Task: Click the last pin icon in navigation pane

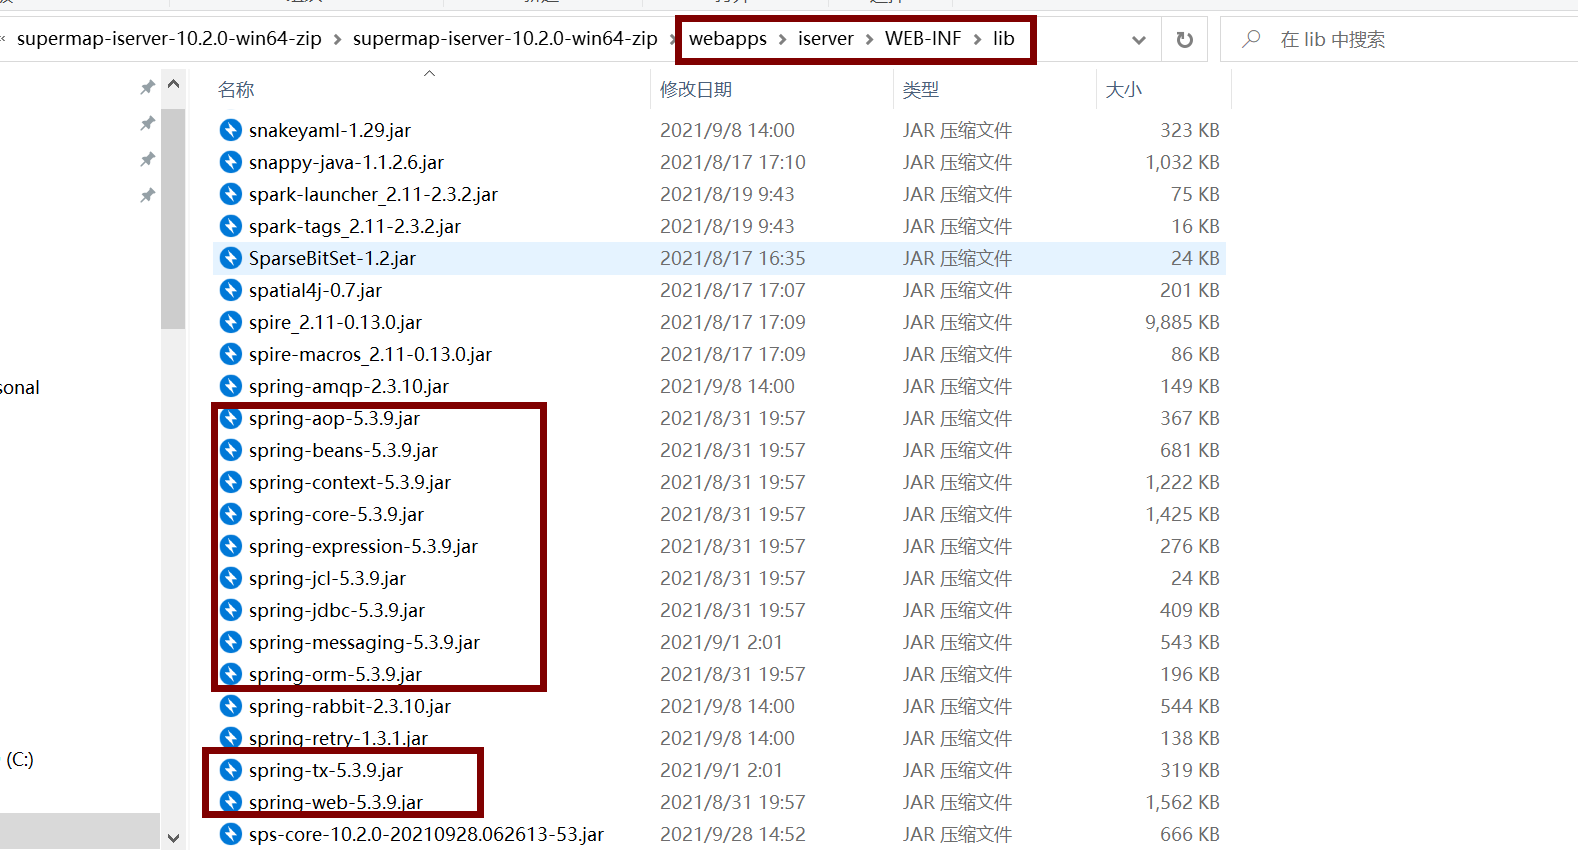Action: coord(147,195)
